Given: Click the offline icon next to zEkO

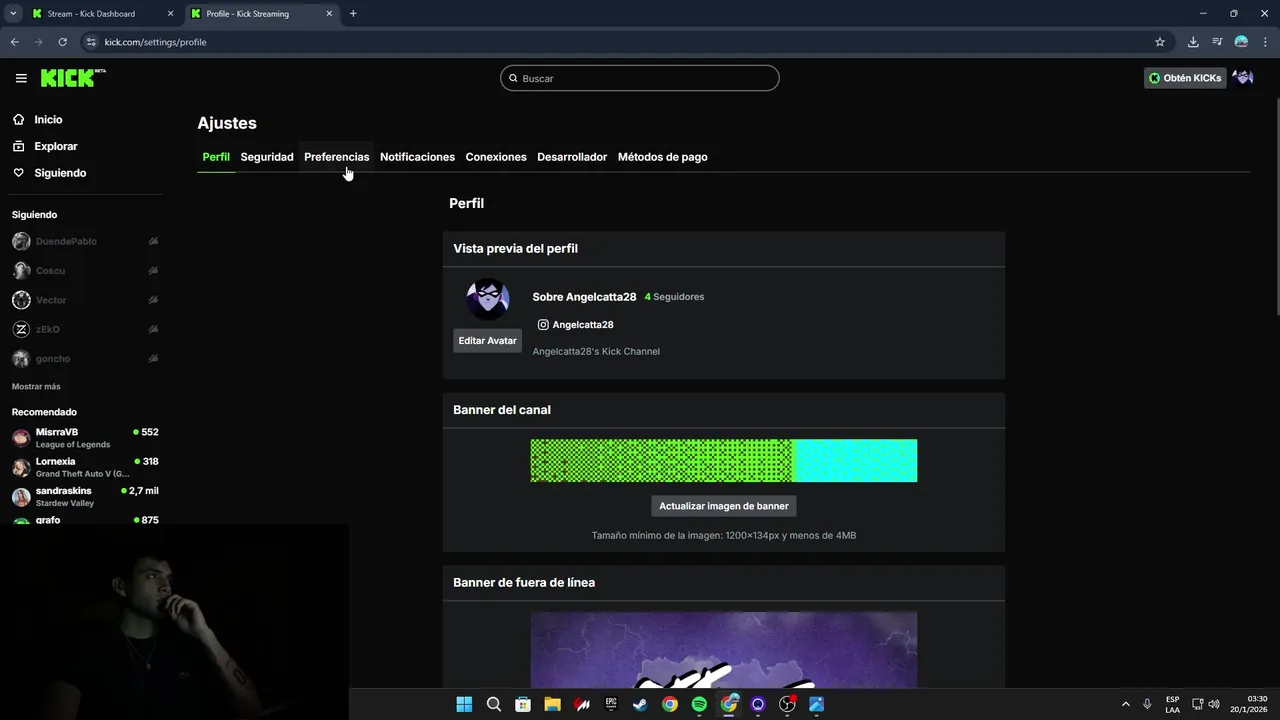Looking at the screenshot, I should (153, 329).
